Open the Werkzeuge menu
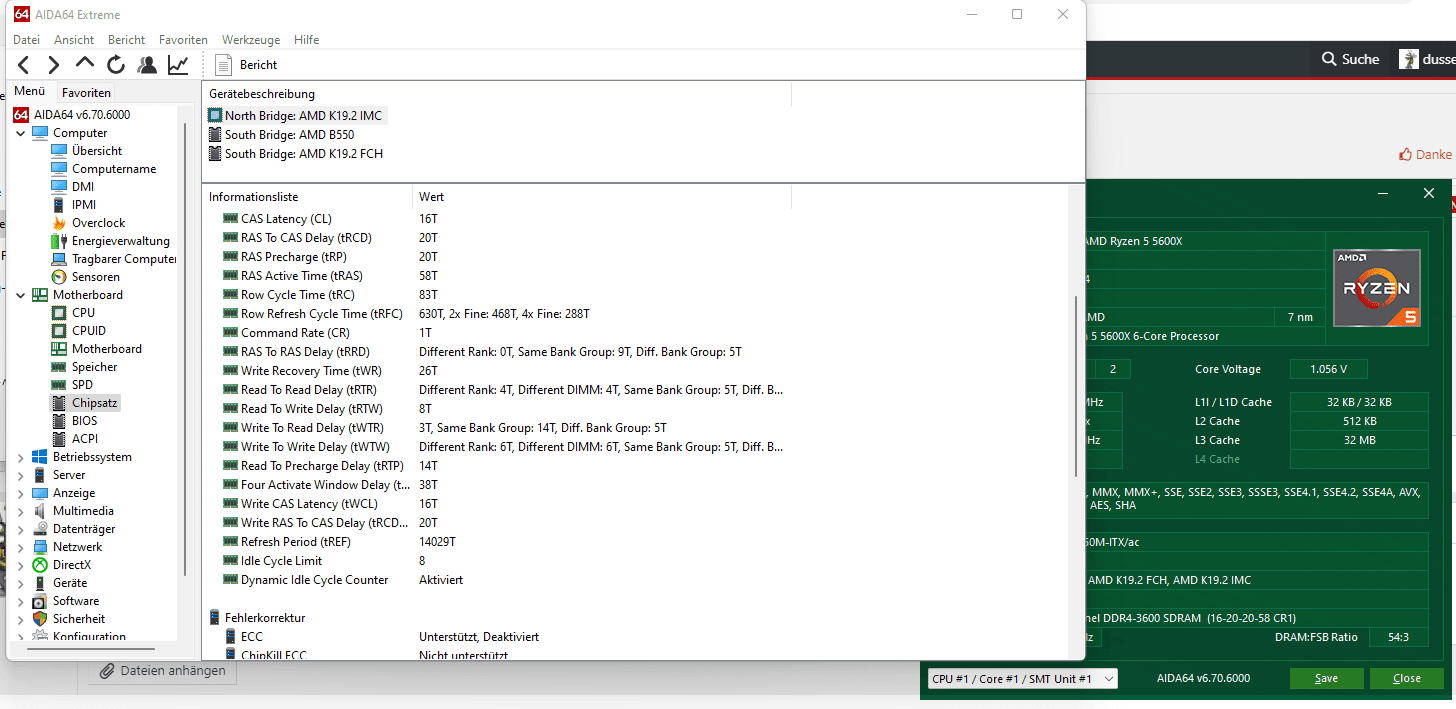1456x709 pixels. (251, 40)
